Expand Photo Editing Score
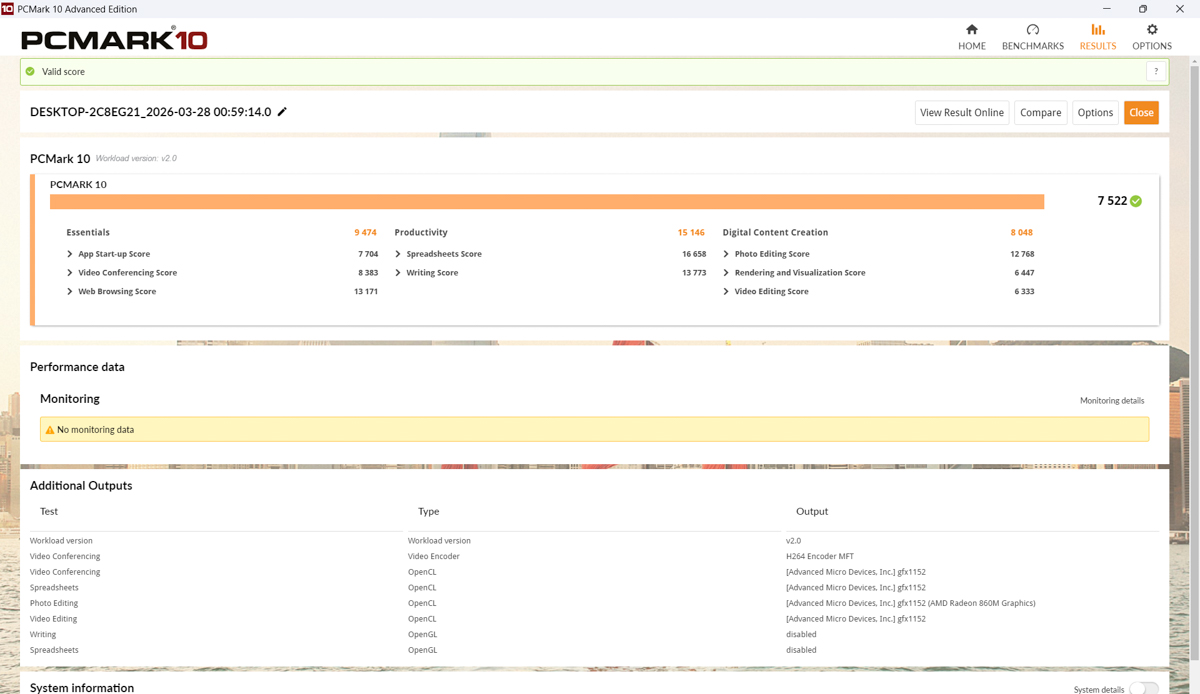Image resolution: width=1200 pixels, height=694 pixels. pos(726,254)
